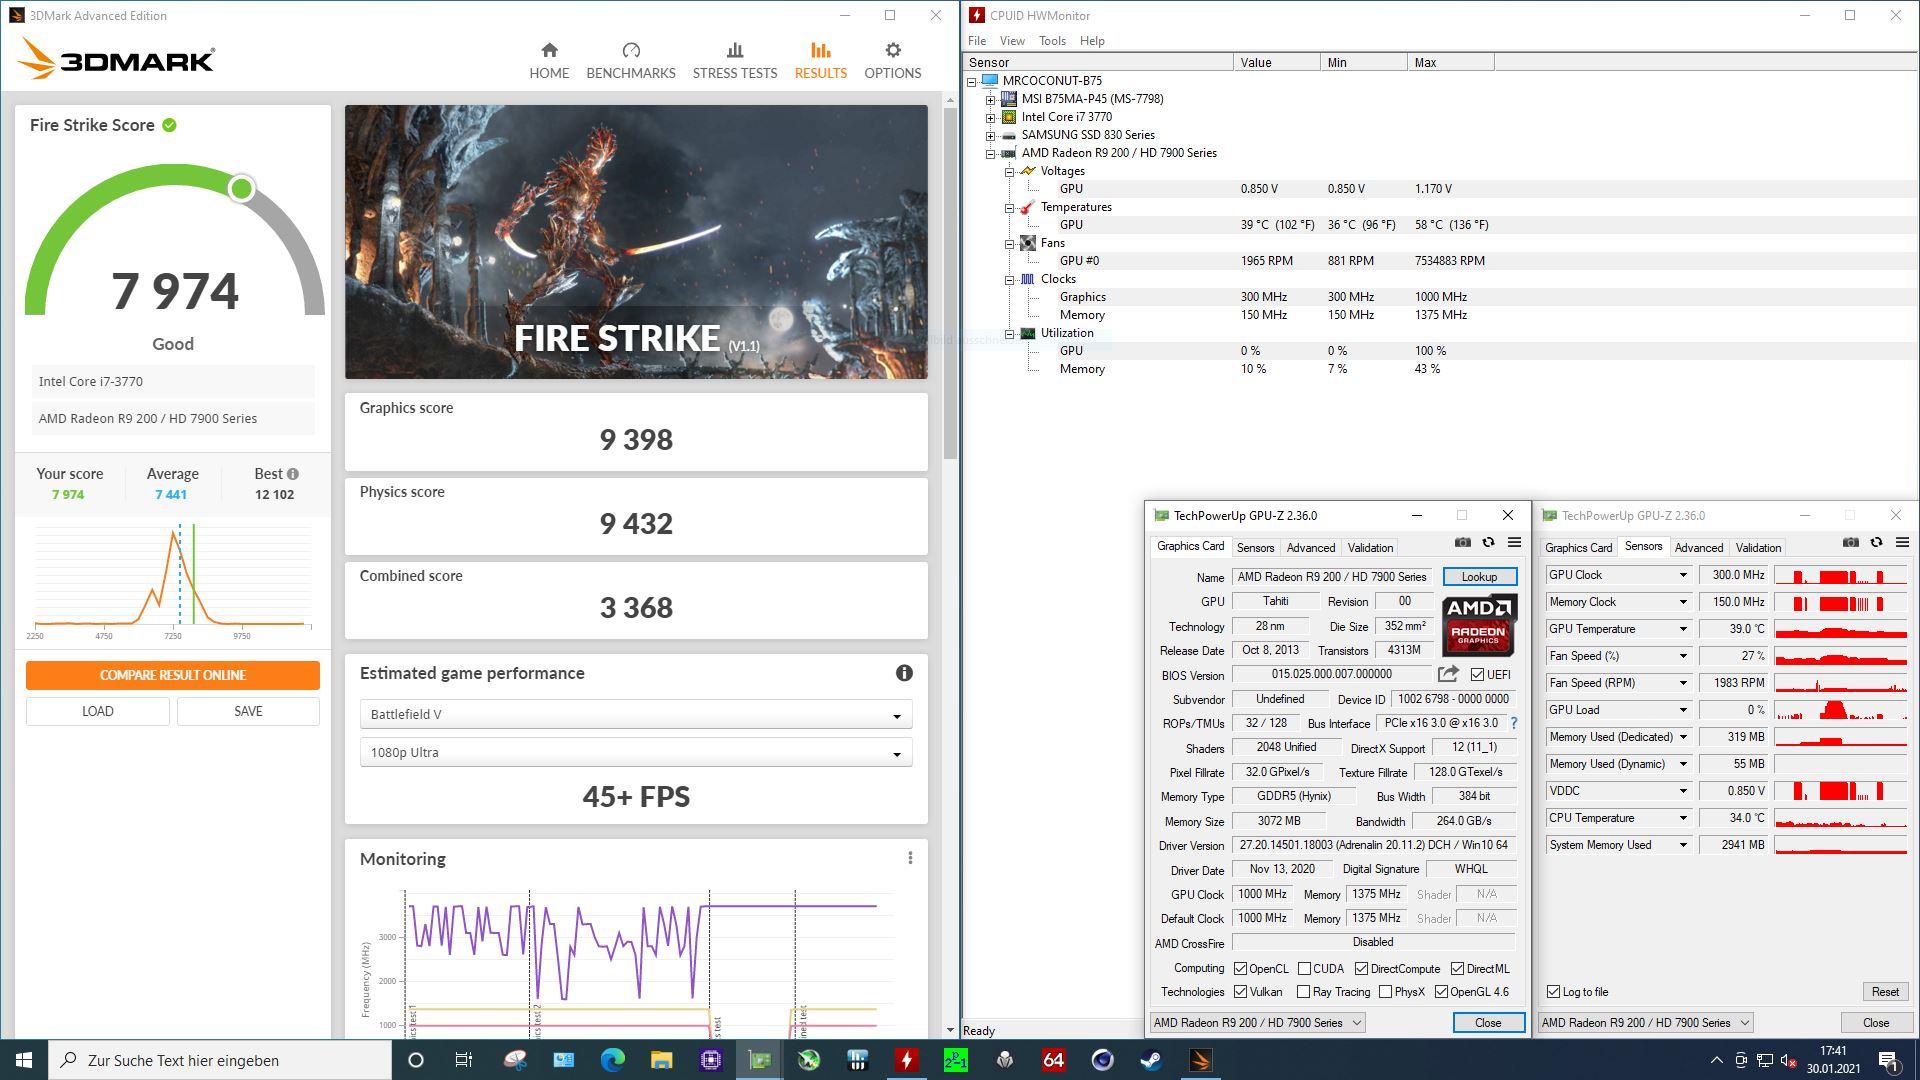Viewport: 1920px width, 1080px height.
Task: Click COMPARE RESULT ONLINE button
Action: [x=173, y=675]
